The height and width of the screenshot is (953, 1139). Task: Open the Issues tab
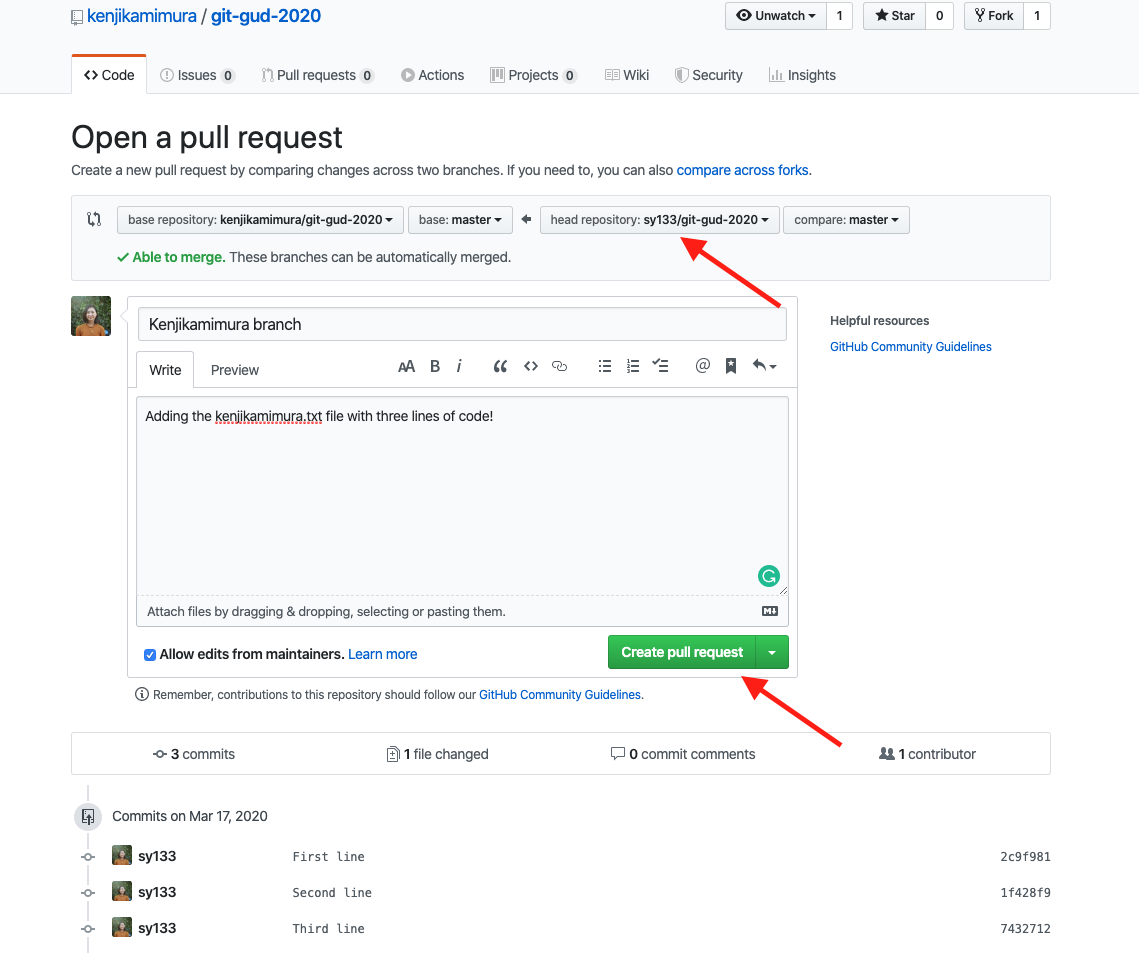(x=197, y=75)
